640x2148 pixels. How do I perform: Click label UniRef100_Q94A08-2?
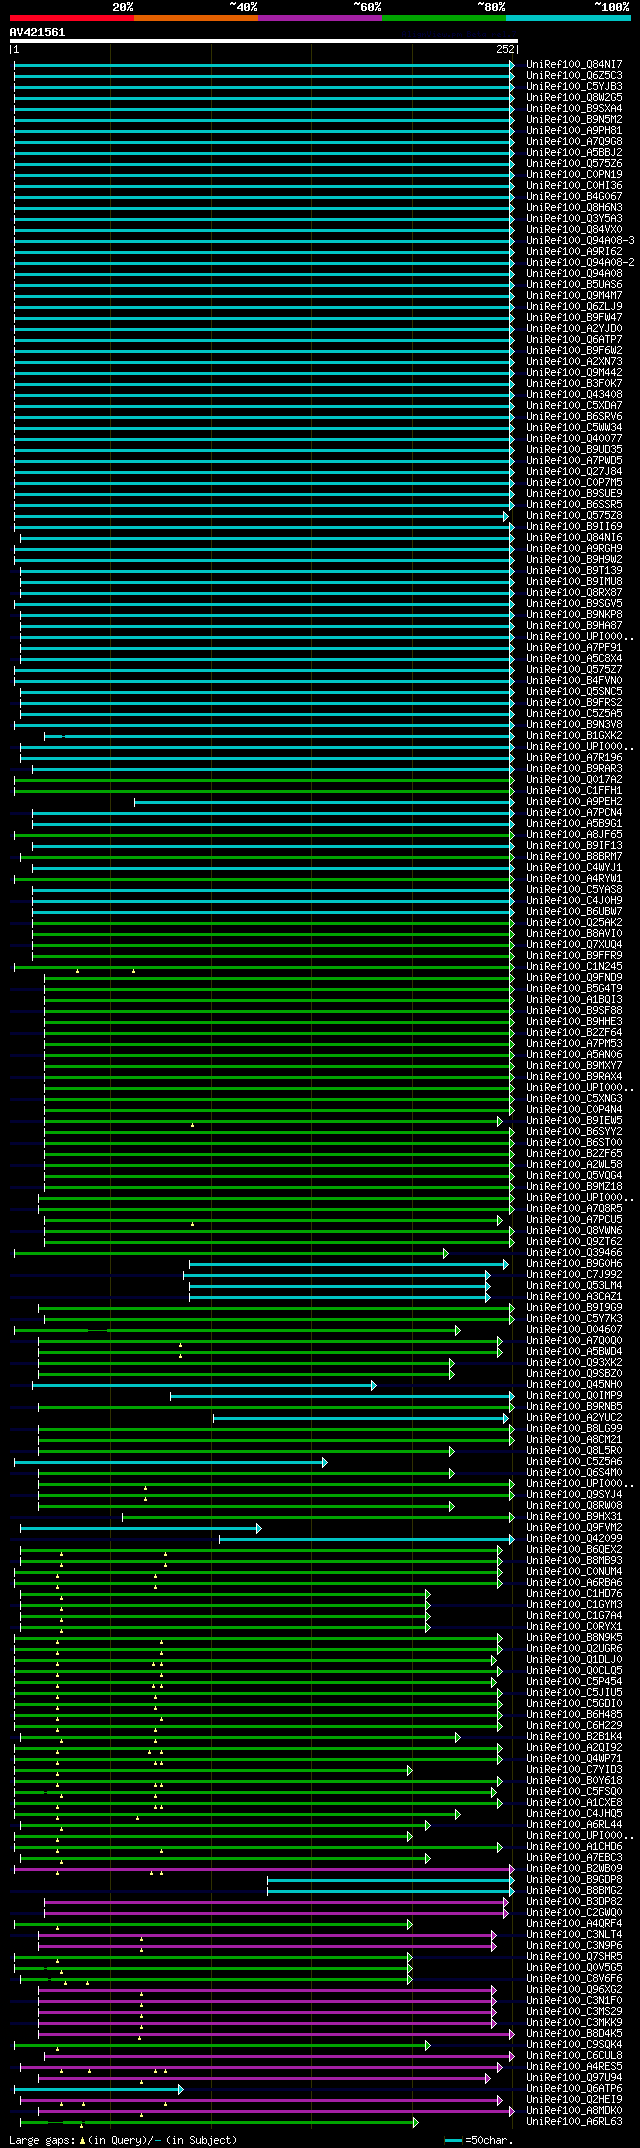(x=580, y=262)
